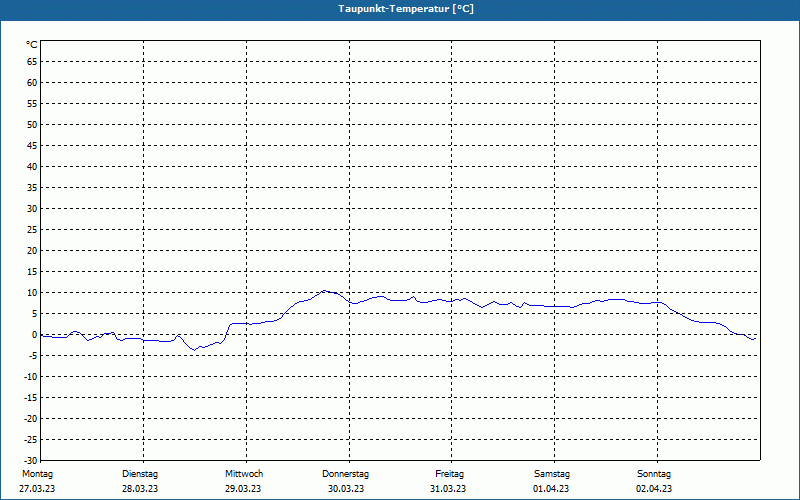Screen dimensions: 800x500
Task: Click the 40 y-axis label
Action: point(32,166)
